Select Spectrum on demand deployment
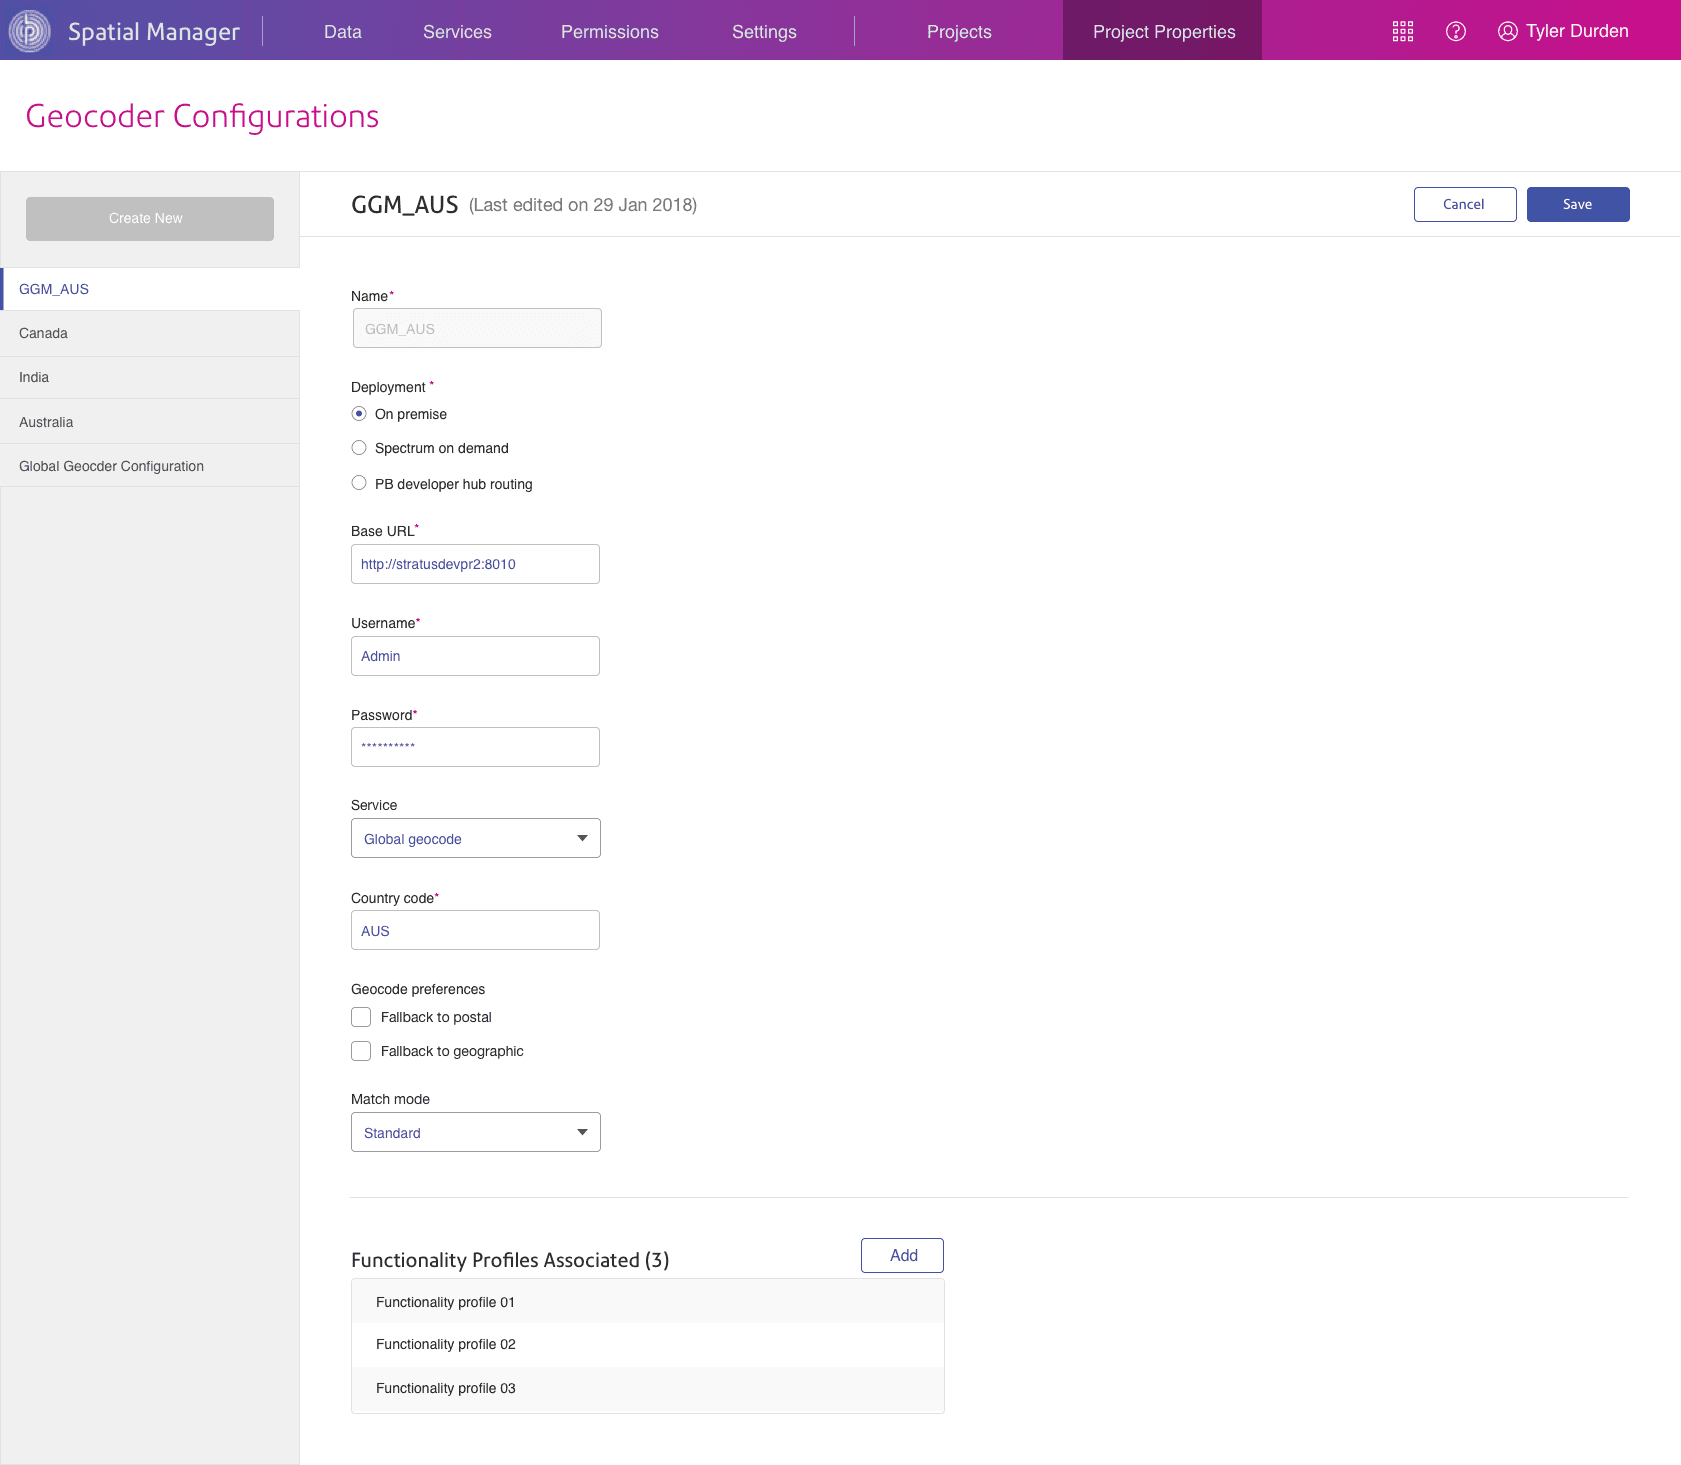The image size is (1681, 1465). click(x=359, y=447)
